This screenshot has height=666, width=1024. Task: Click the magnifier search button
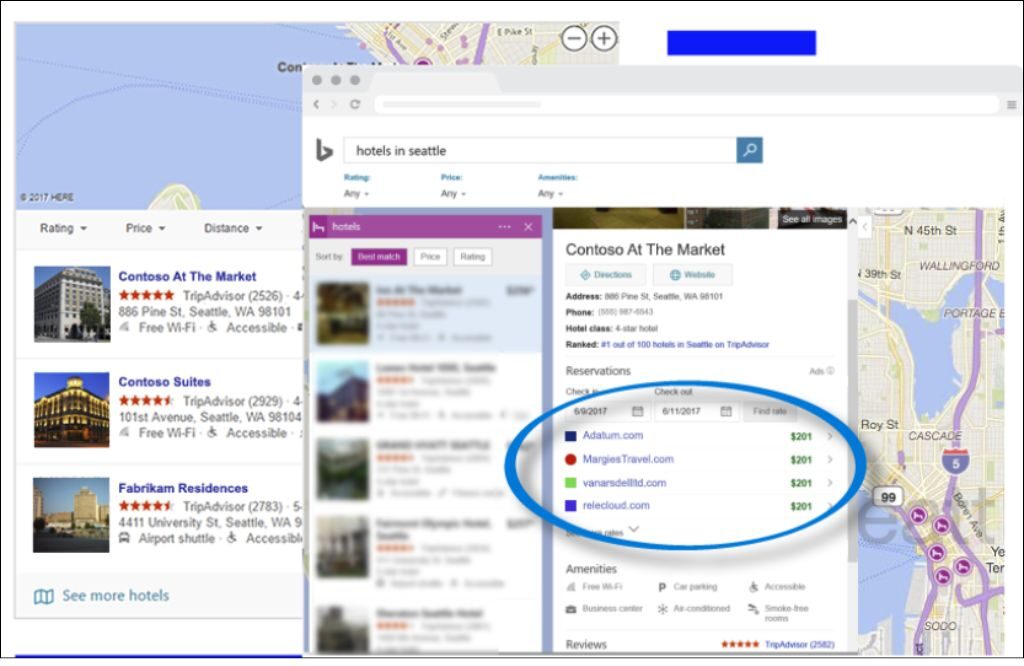pyautogui.click(x=749, y=150)
